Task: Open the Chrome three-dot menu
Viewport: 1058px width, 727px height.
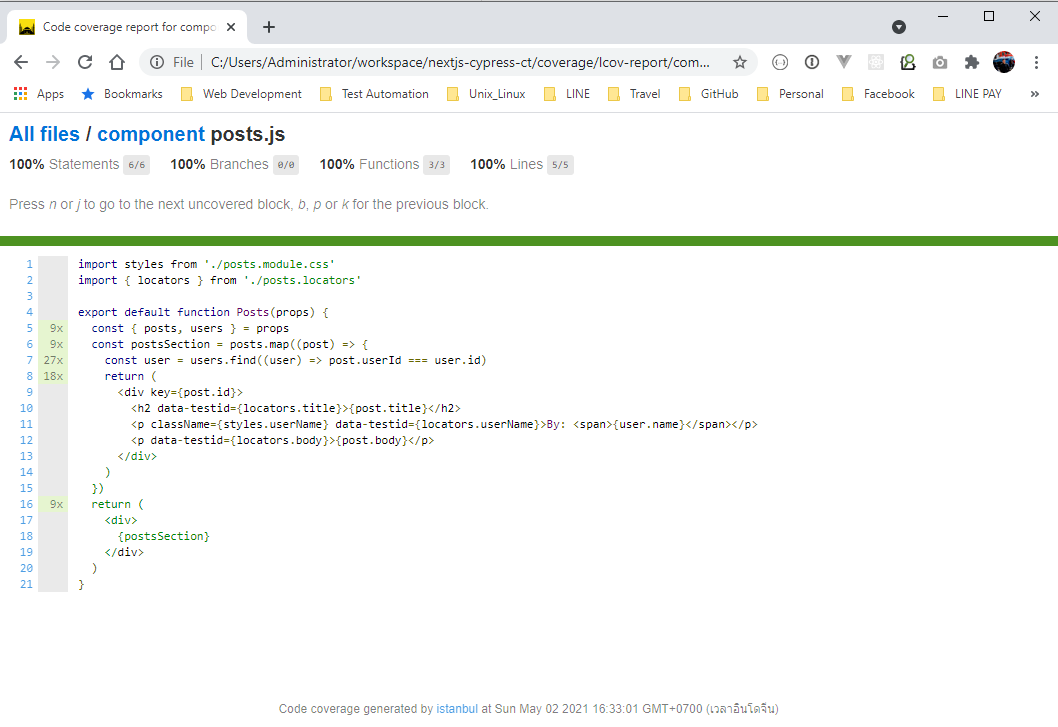Action: tap(1037, 61)
